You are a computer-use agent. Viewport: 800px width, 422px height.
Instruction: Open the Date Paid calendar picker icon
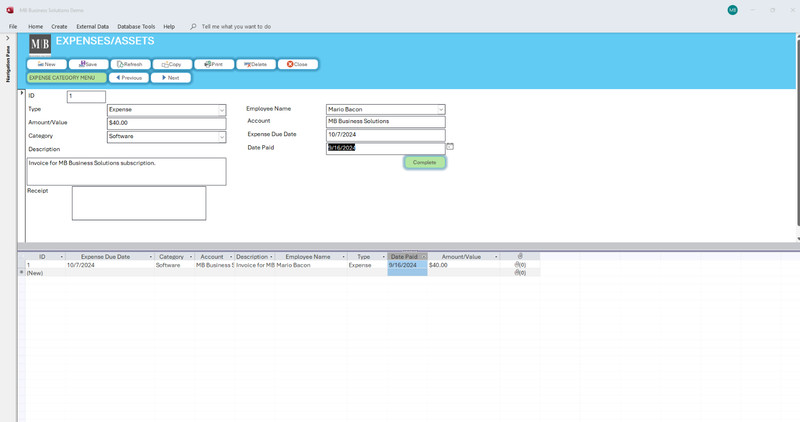pos(450,147)
